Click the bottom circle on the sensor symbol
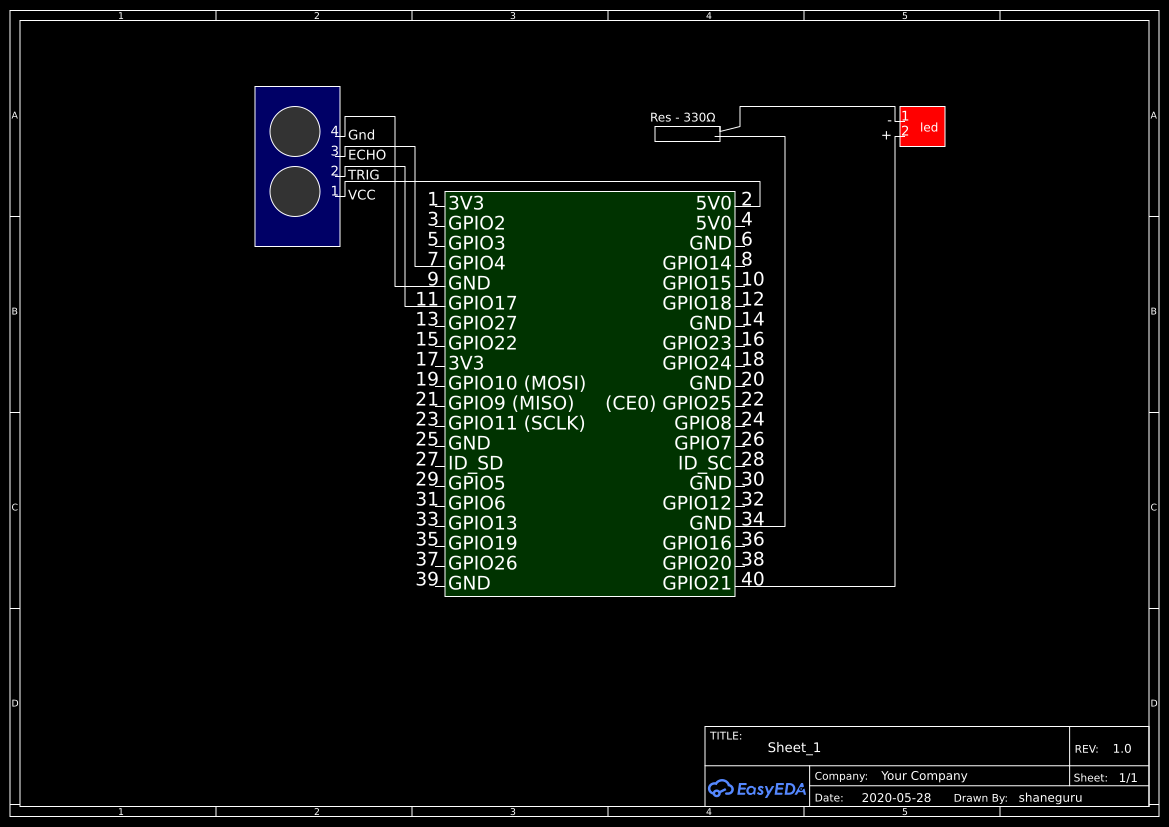Viewport: 1169px width, 827px height. pos(295,191)
